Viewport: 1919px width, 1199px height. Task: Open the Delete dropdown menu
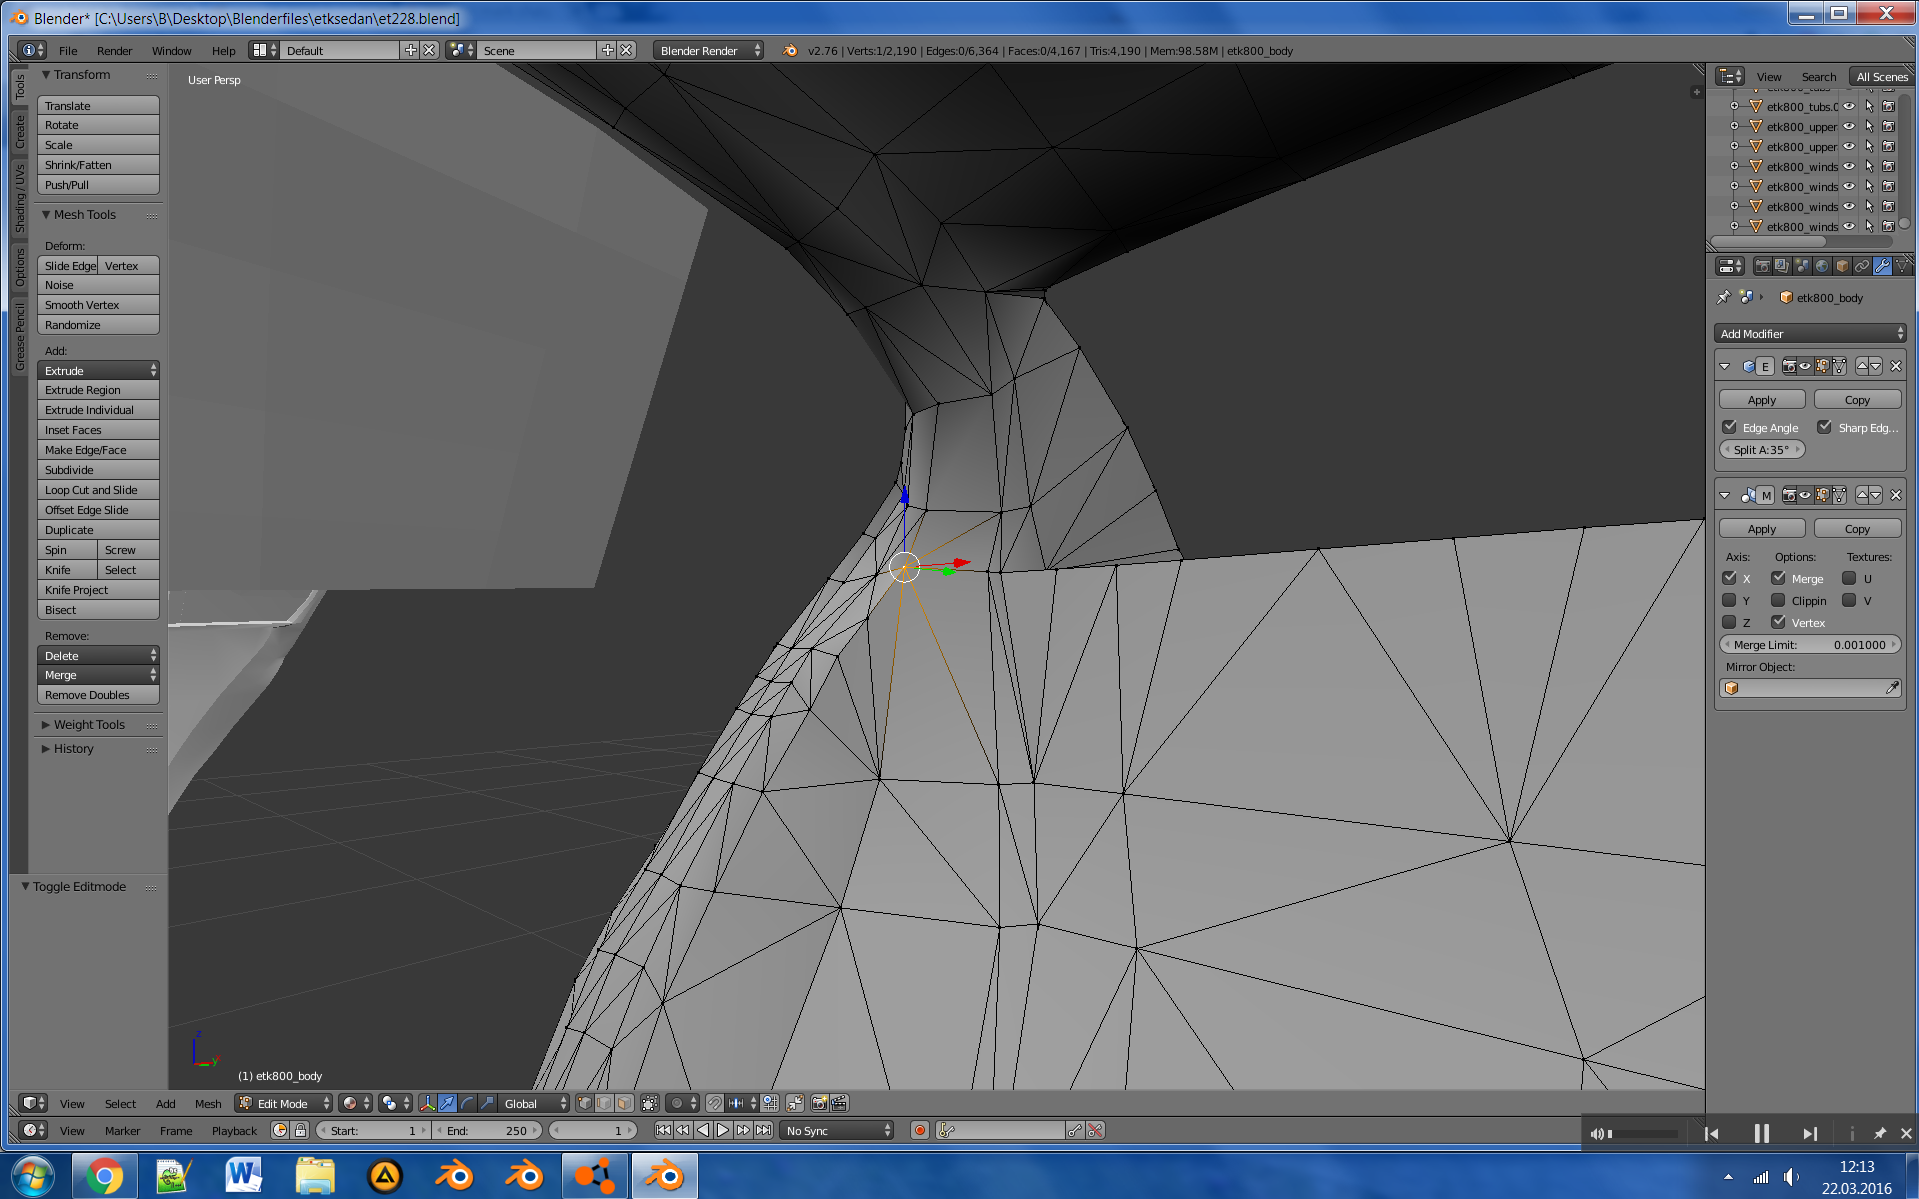(98, 655)
